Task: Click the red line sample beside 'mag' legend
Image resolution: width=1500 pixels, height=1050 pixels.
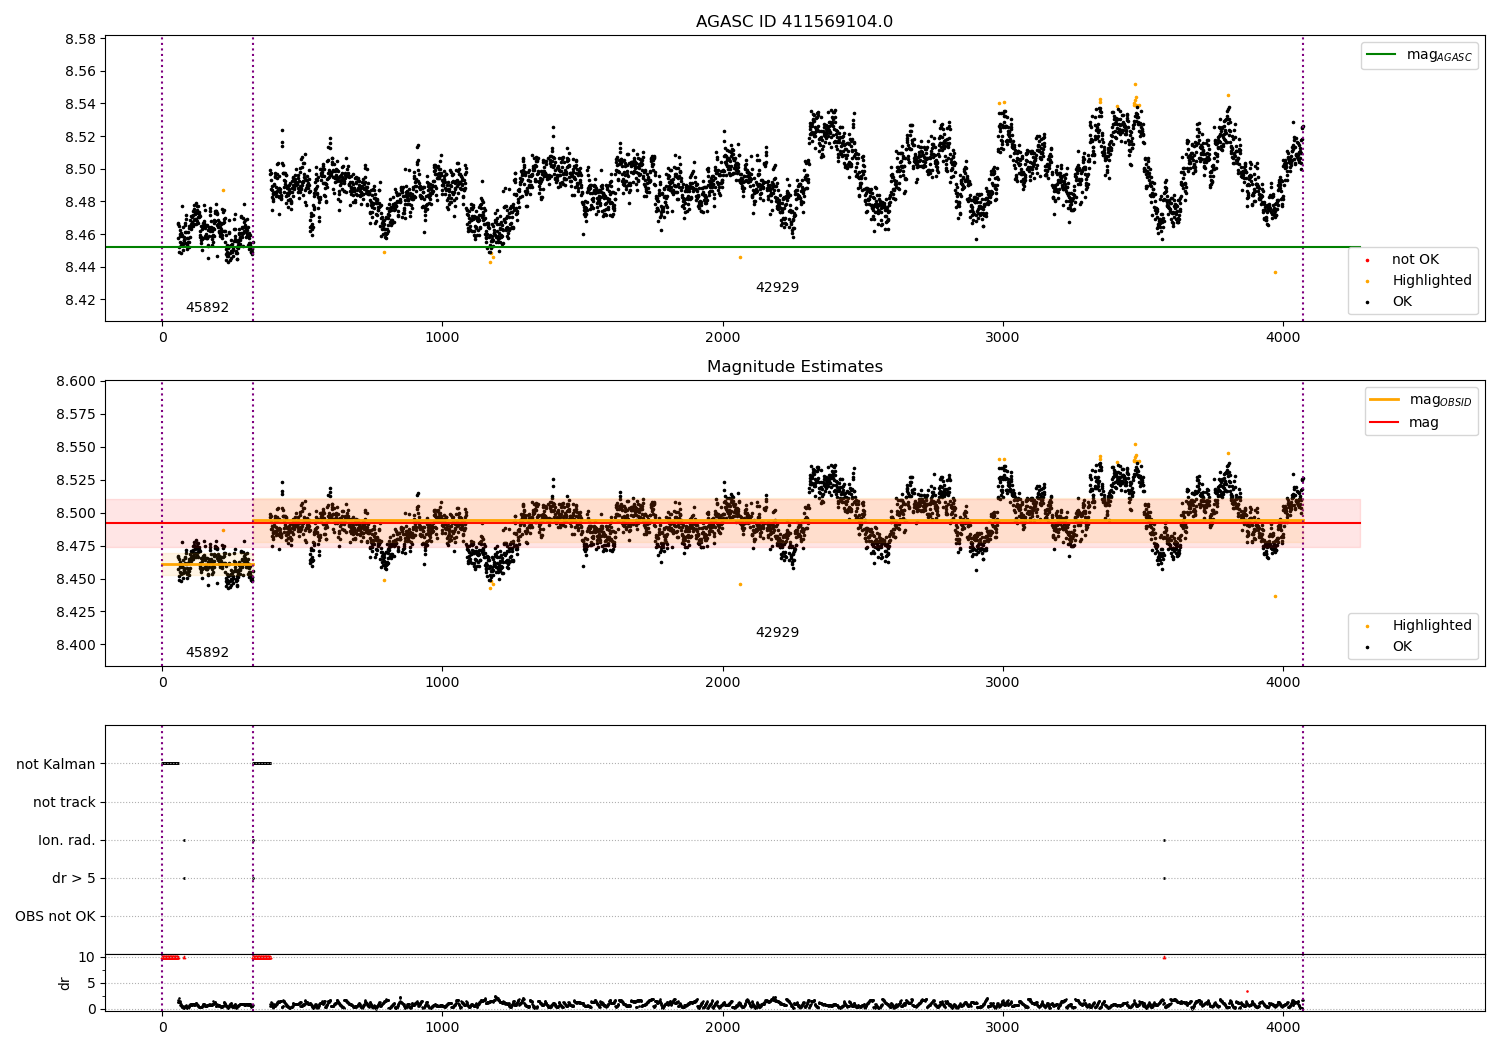Action: (x=1384, y=423)
